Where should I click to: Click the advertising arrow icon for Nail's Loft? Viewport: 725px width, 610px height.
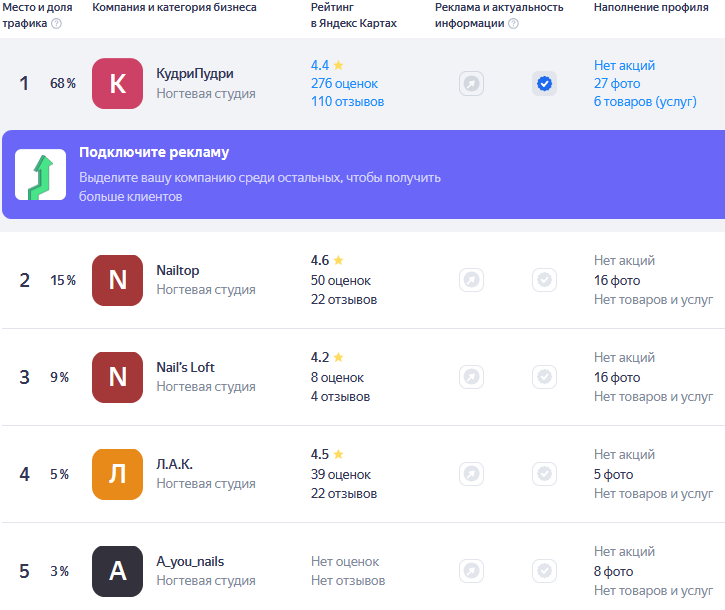471,377
